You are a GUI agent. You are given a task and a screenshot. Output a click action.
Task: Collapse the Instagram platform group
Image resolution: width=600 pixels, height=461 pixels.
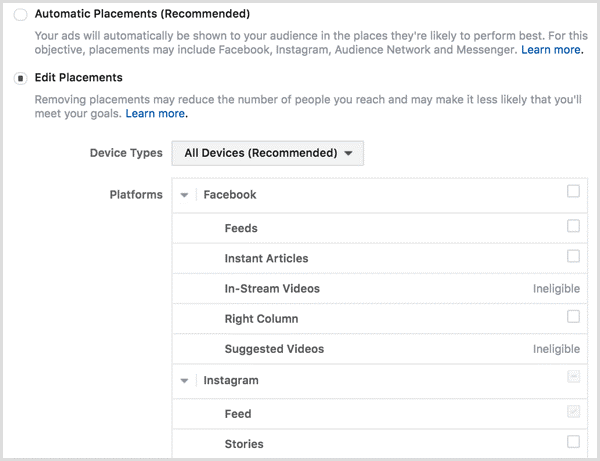click(185, 381)
